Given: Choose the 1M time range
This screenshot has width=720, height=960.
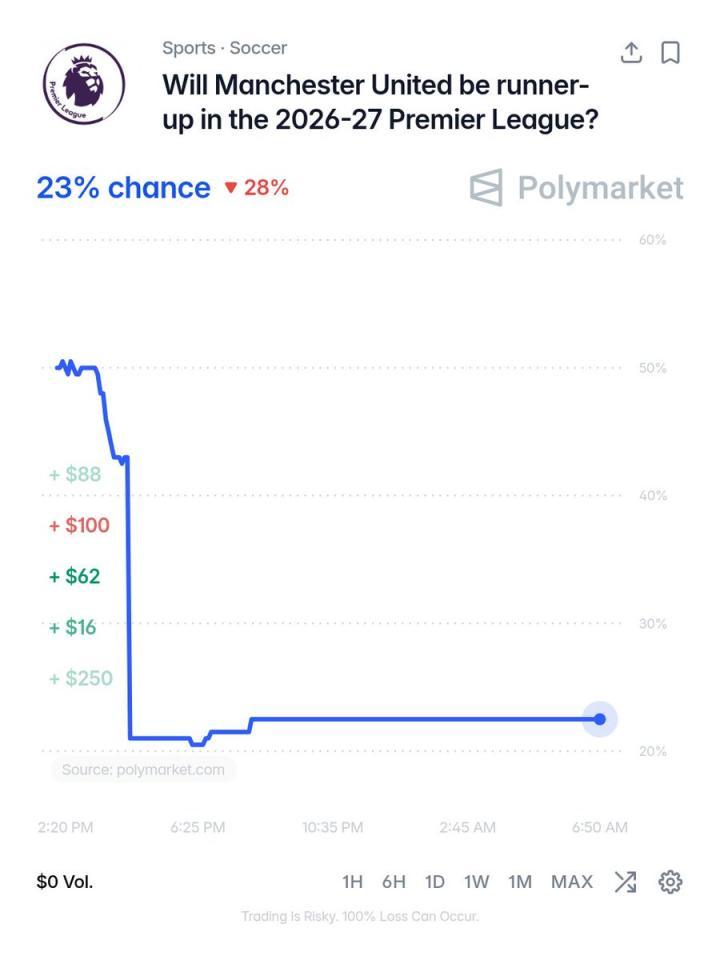Looking at the screenshot, I should 520,882.
